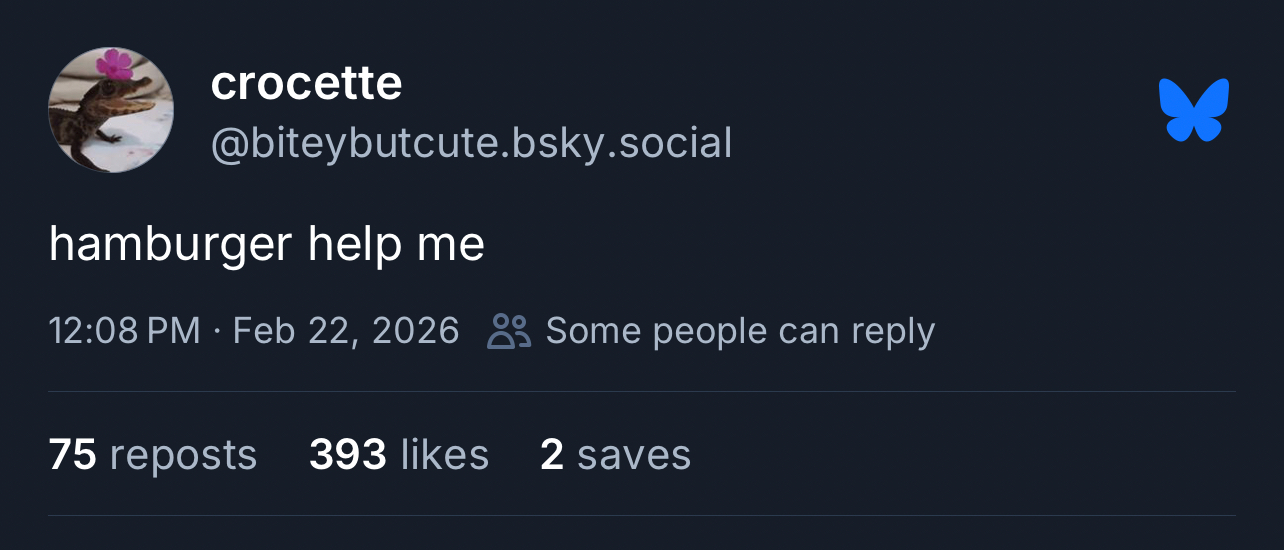Click the saves count number 2
The height and width of the screenshot is (550, 1284).
click(x=552, y=455)
